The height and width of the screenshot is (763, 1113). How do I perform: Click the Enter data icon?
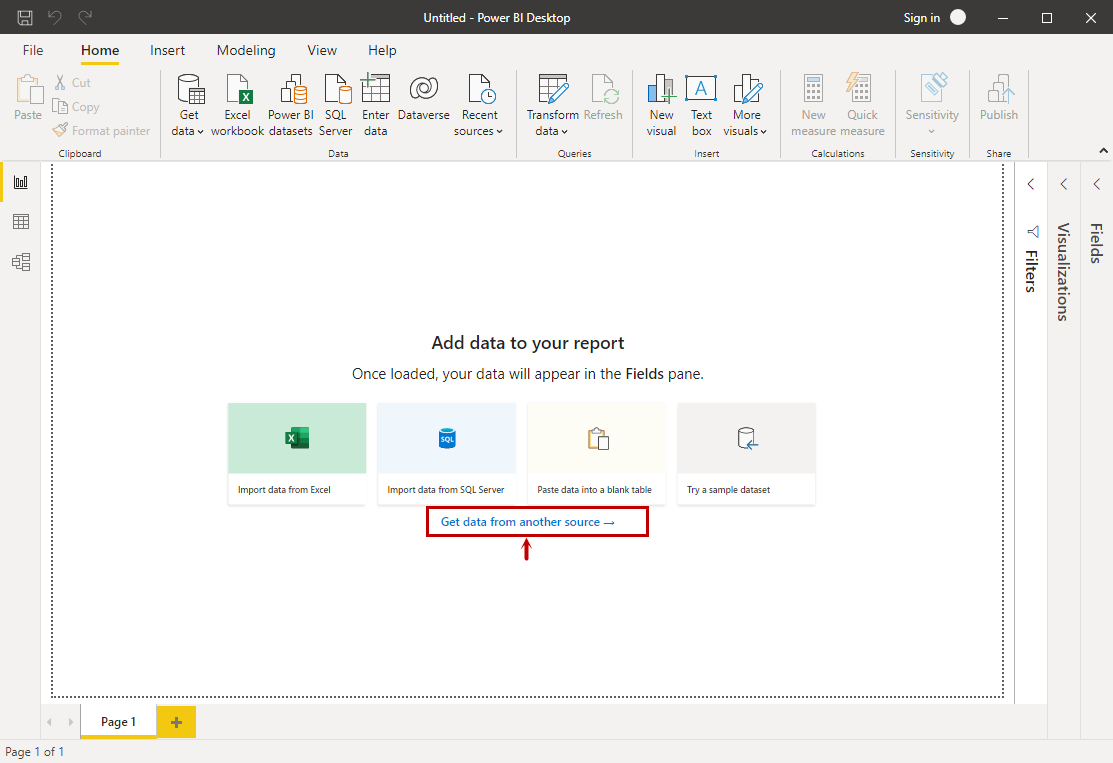pos(376,90)
